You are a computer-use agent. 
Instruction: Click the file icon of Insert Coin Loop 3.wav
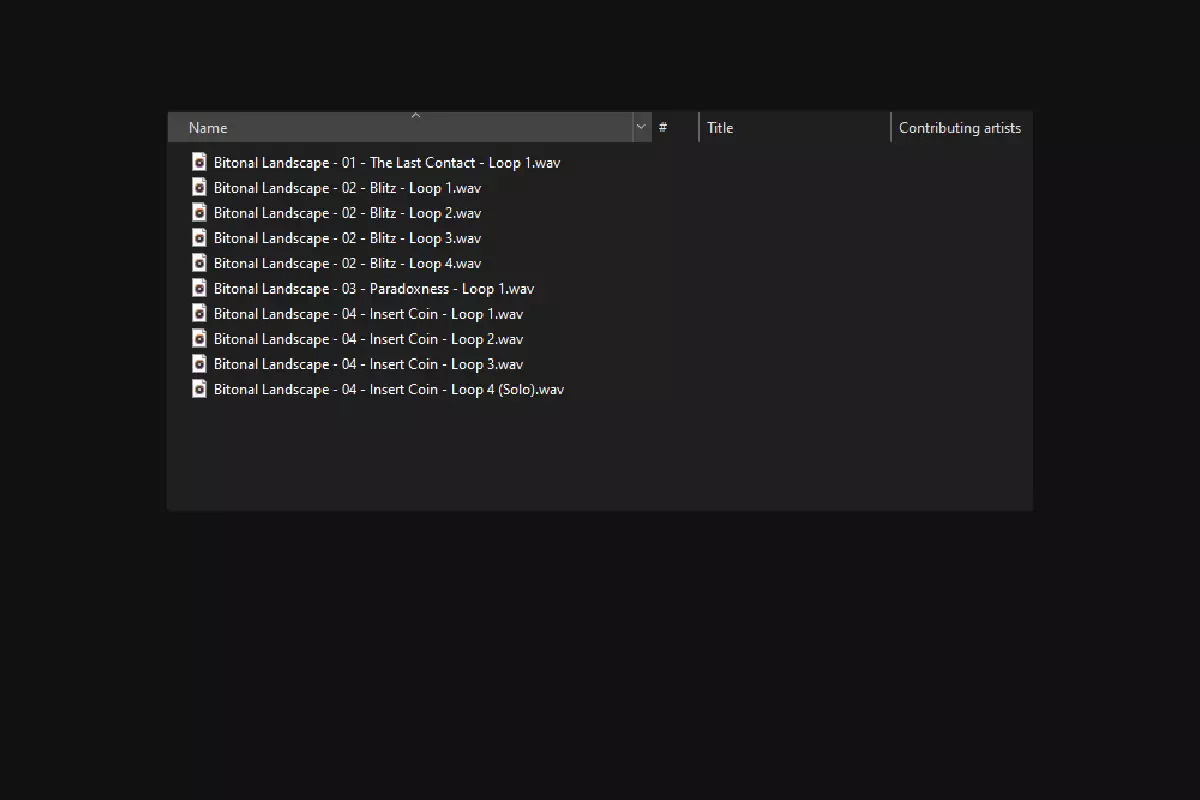click(x=199, y=363)
